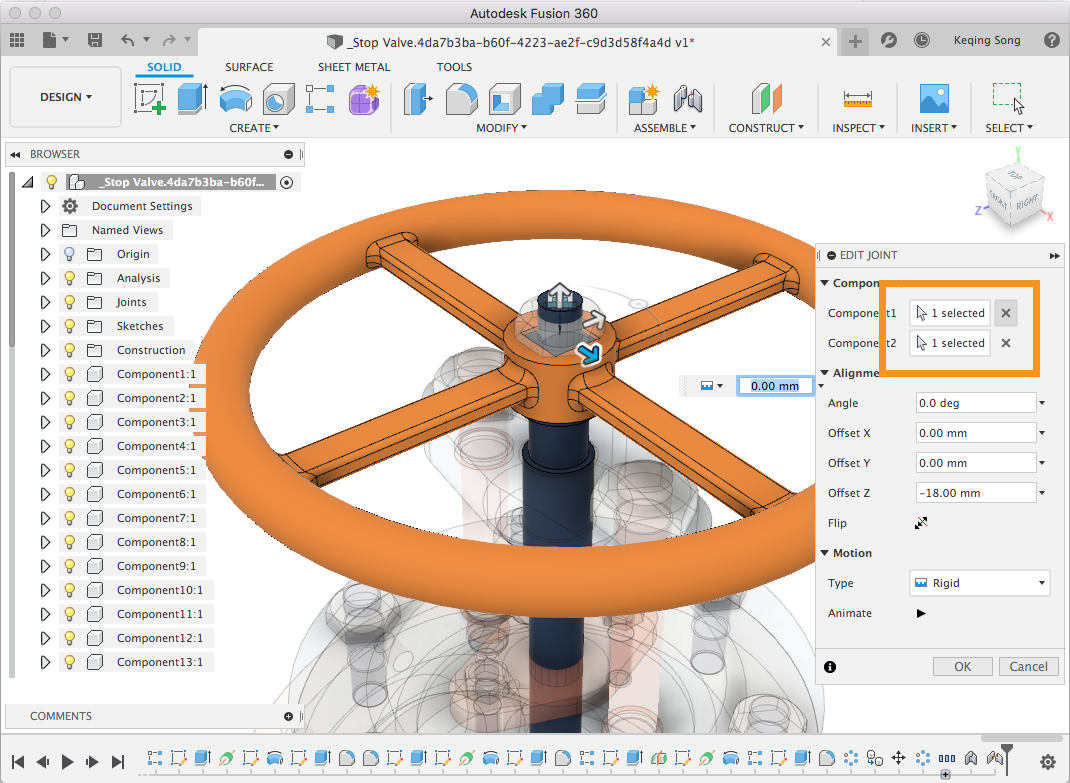The width and height of the screenshot is (1070, 783).
Task: Open the Motion Type dropdown showing Rigid
Action: pyautogui.click(x=979, y=583)
